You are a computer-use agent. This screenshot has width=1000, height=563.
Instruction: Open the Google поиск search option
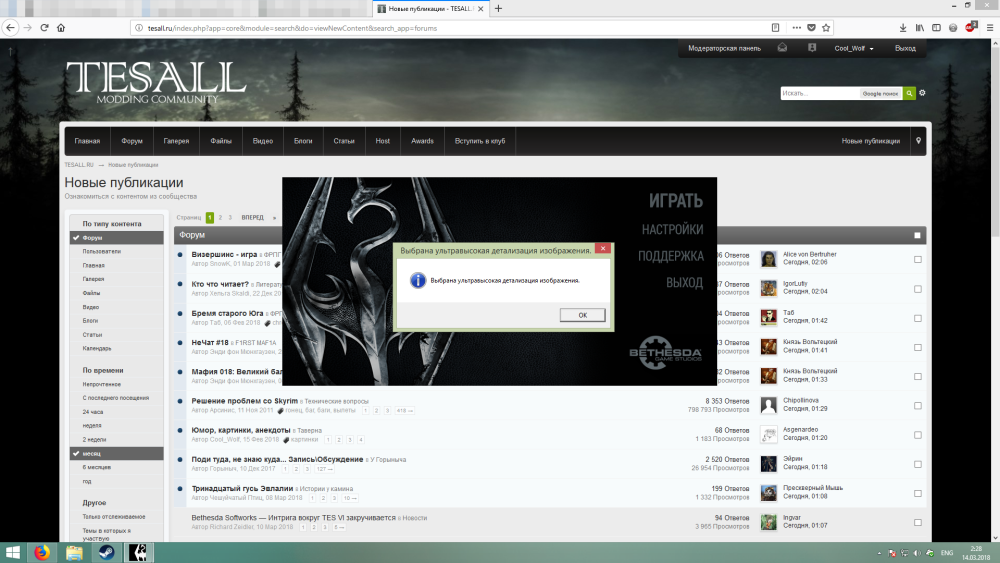[x=880, y=93]
